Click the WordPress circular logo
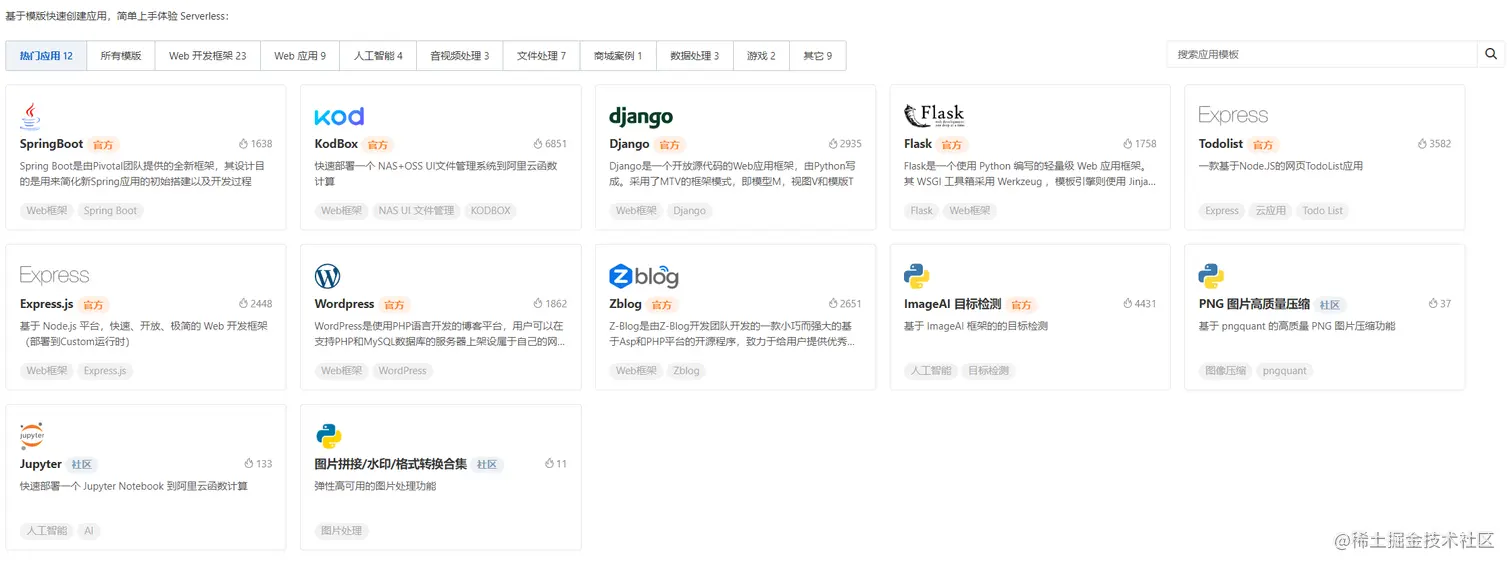Viewport: 1512px width, 568px height. click(x=327, y=276)
